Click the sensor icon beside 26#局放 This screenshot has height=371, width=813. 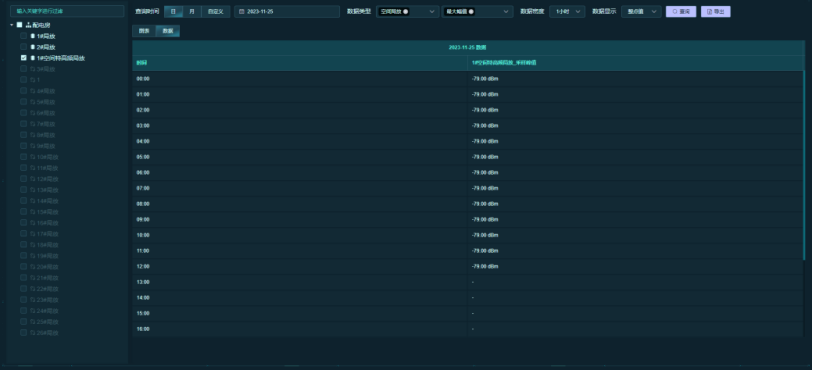(x=33, y=333)
